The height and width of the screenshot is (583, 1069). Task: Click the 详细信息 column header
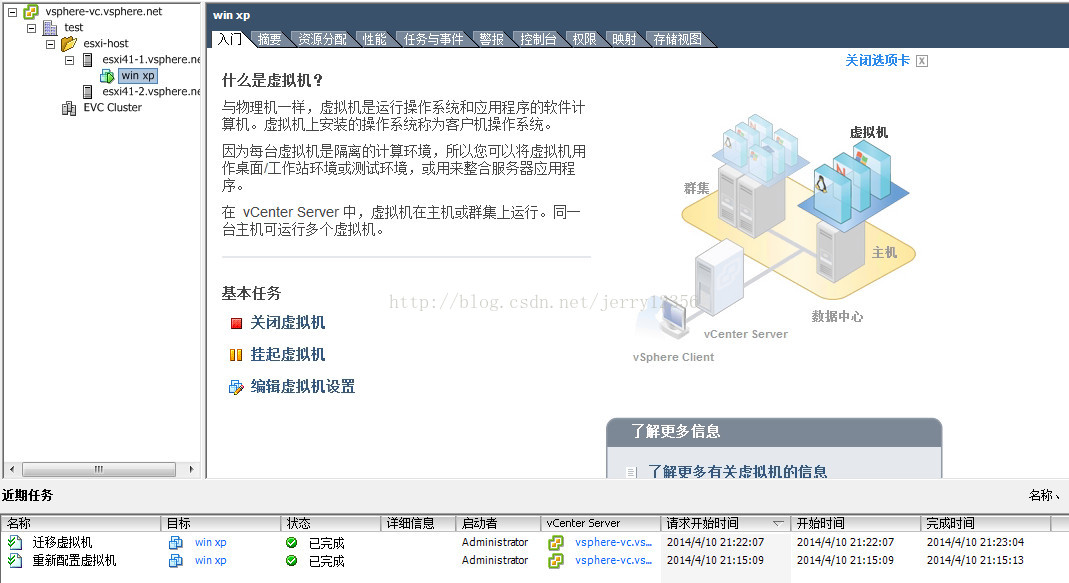click(418, 524)
